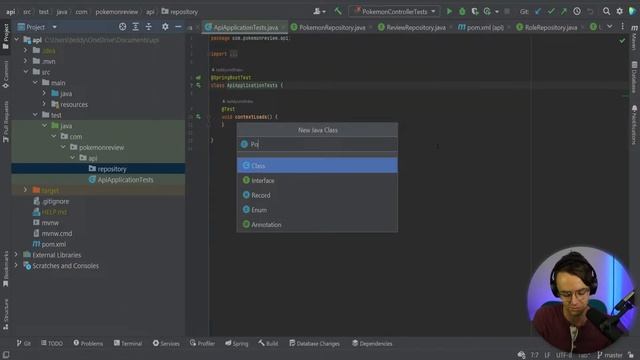Expand External Libraries node
The height and width of the screenshot is (360, 640).
(x=16, y=255)
